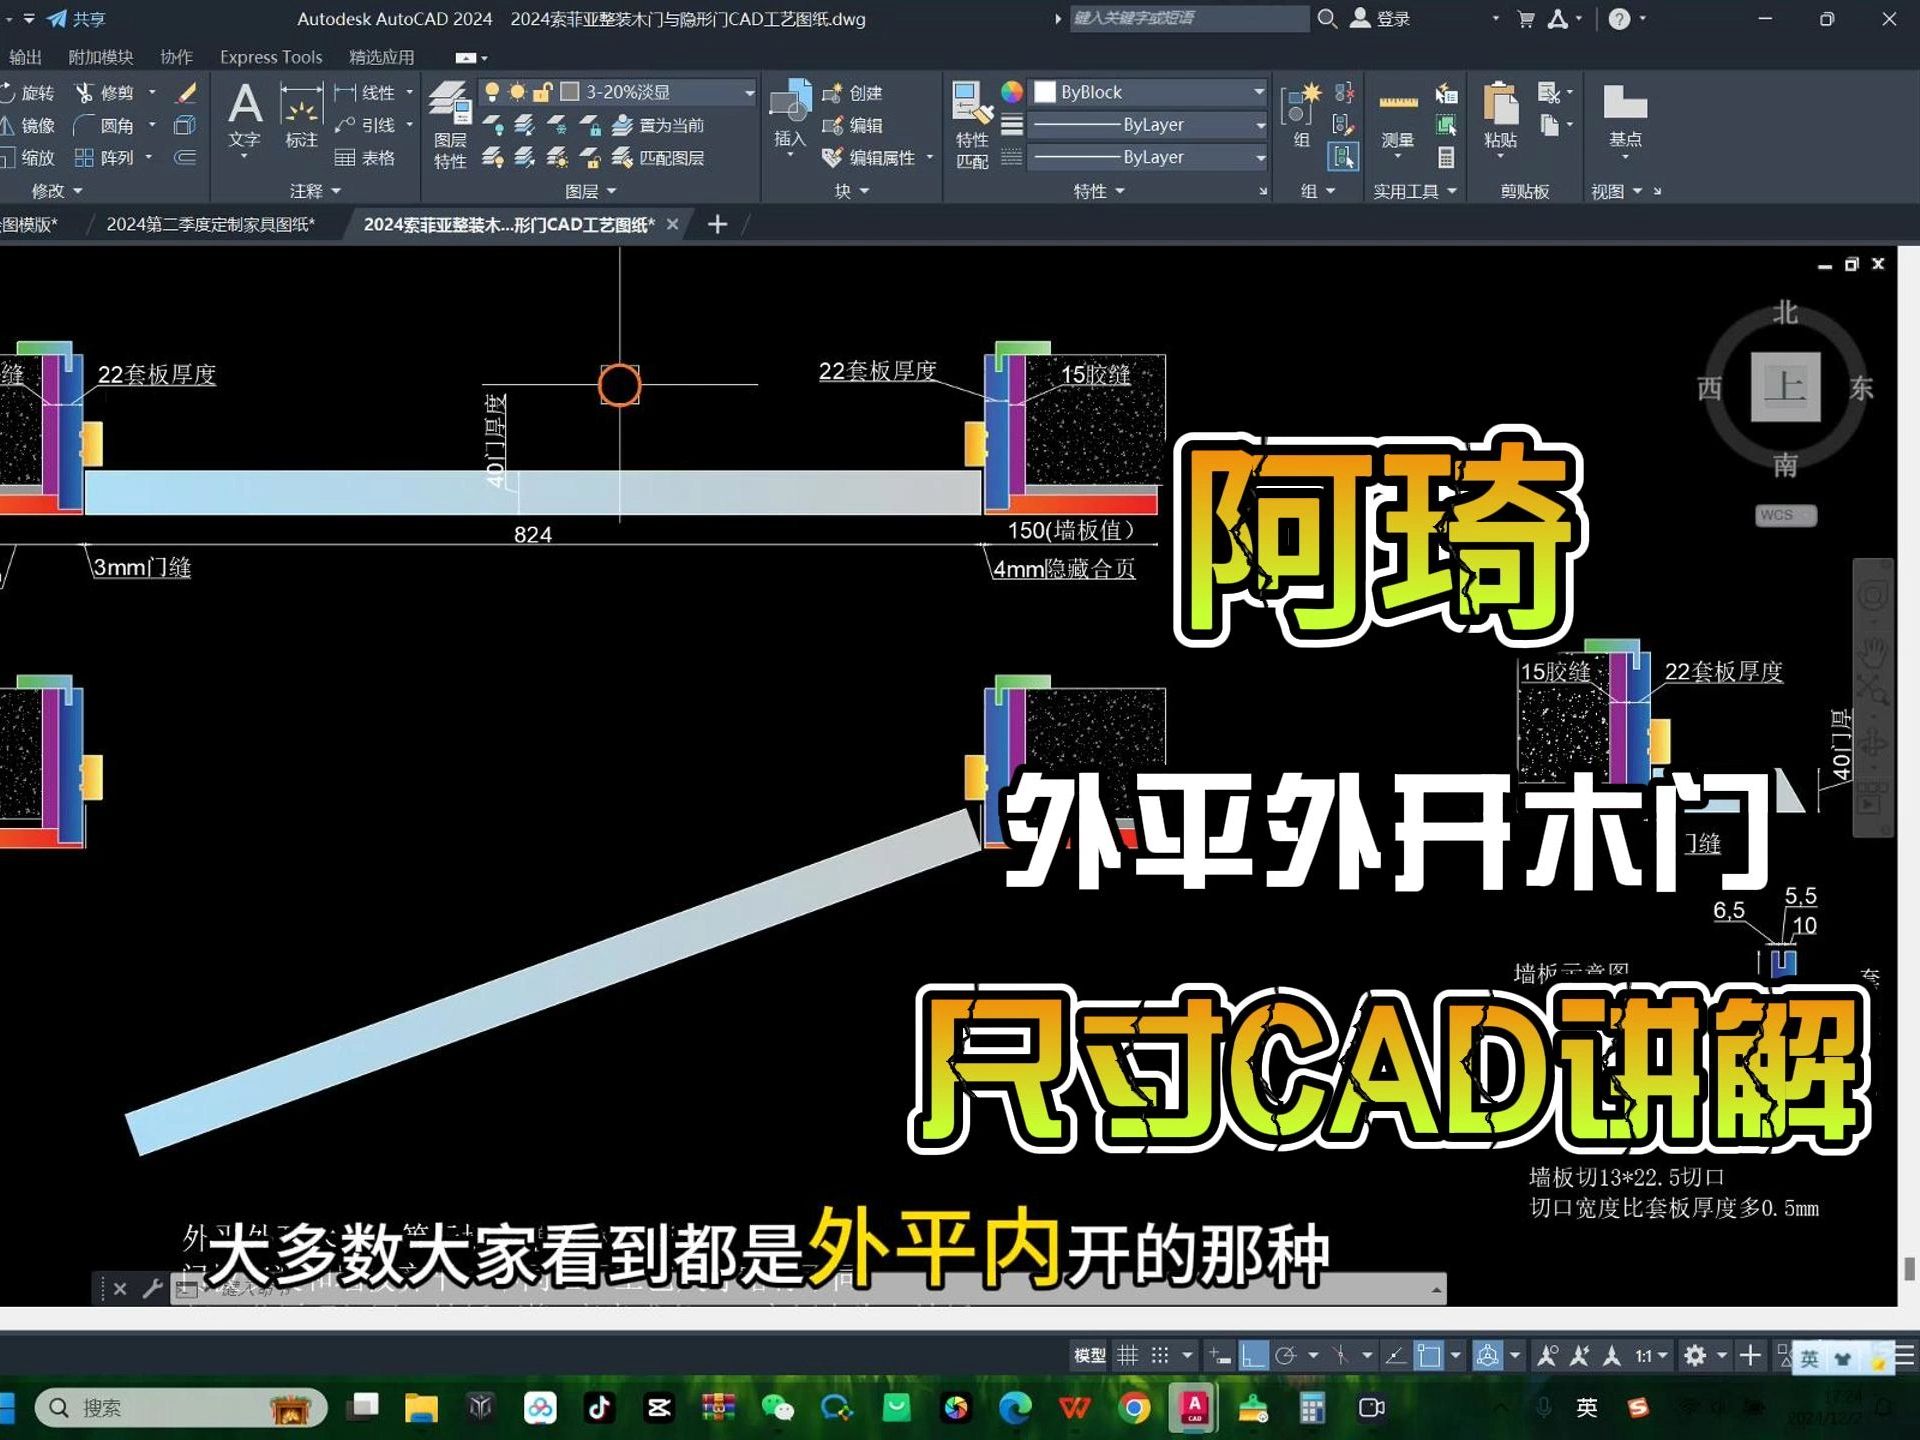Viewport: 1920px width, 1440px height.
Task: Click the 引线 (Leader) tool
Action: (365, 125)
